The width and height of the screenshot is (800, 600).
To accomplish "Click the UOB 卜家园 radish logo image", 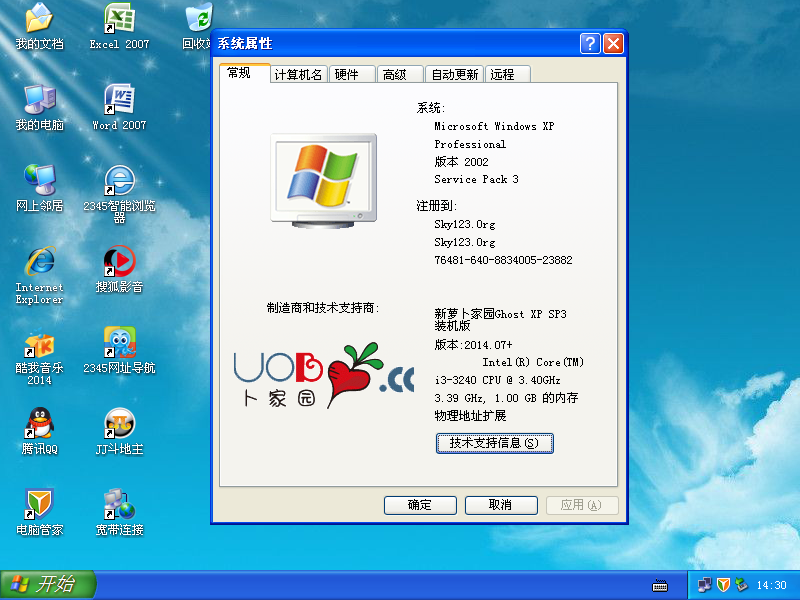I will [x=323, y=376].
